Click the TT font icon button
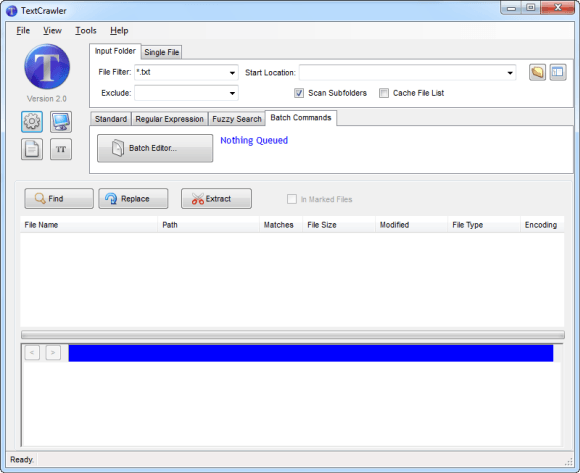 click(61, 149)
